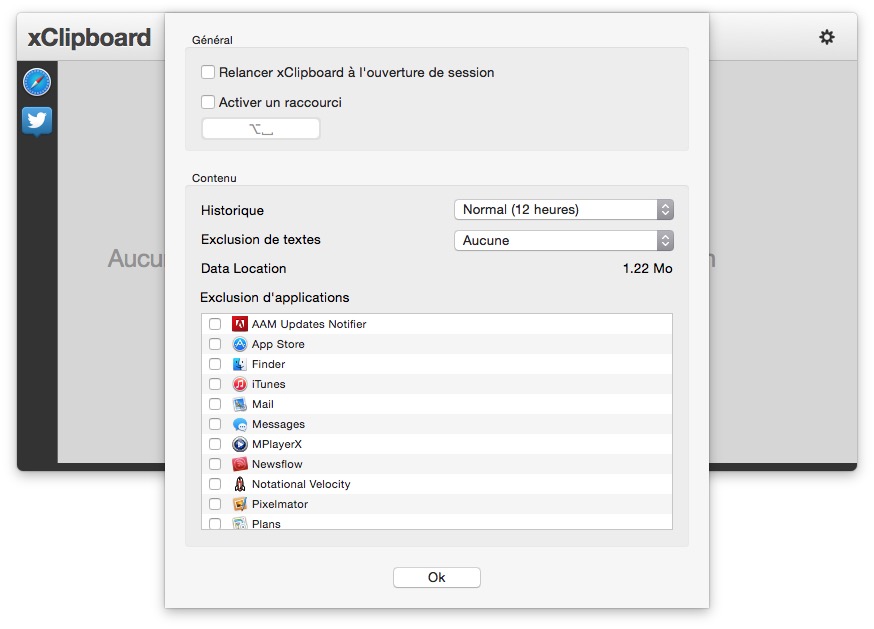Tick the Mail exclusion checkbox
The height and width of the screenshot is (629, 874).
215,404
